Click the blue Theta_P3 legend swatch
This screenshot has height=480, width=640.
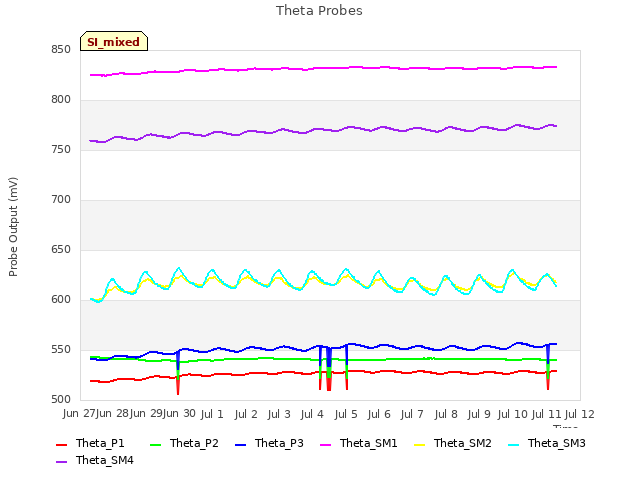[240, 444]
